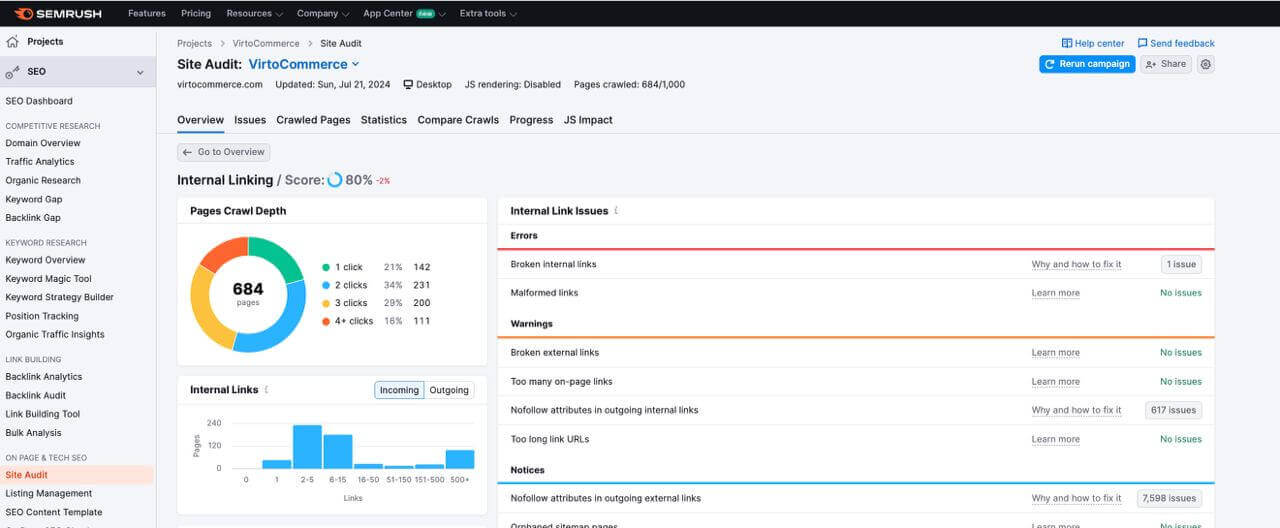Open Keyword Gap in sidebar
The height and width of the screenshot is (528, 1280).
point(33,200)
